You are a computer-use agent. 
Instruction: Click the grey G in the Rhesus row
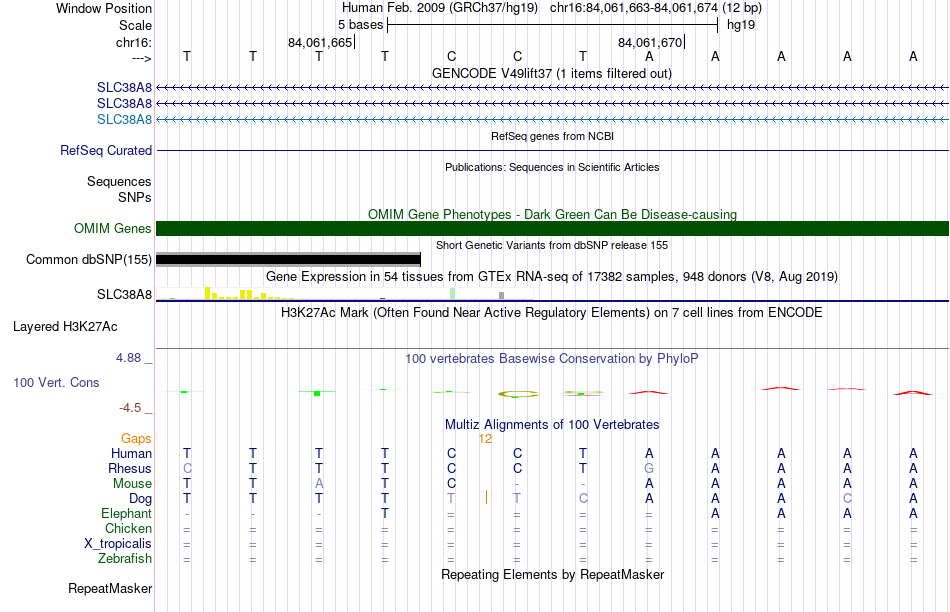(649, 468)
